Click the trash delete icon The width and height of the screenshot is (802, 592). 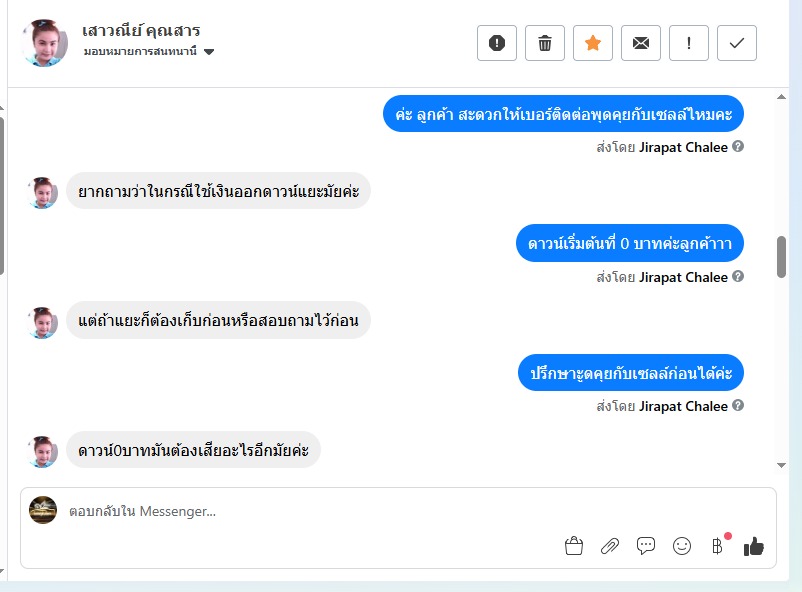pyautogui.click(x=545, y=43)
